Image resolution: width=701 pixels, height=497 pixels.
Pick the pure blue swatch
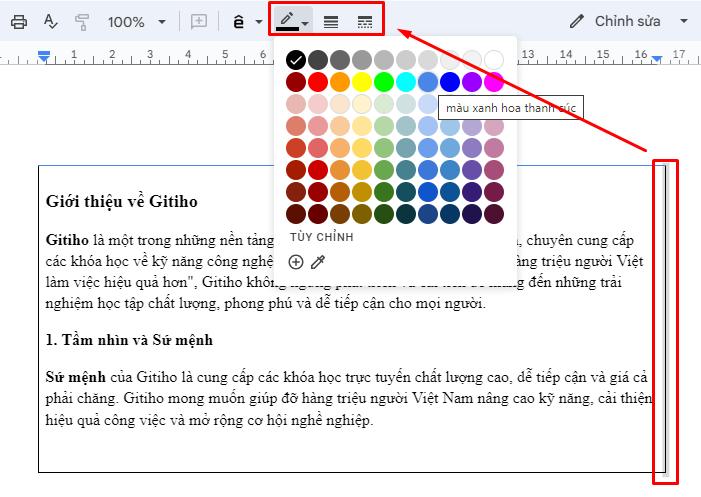450,82
